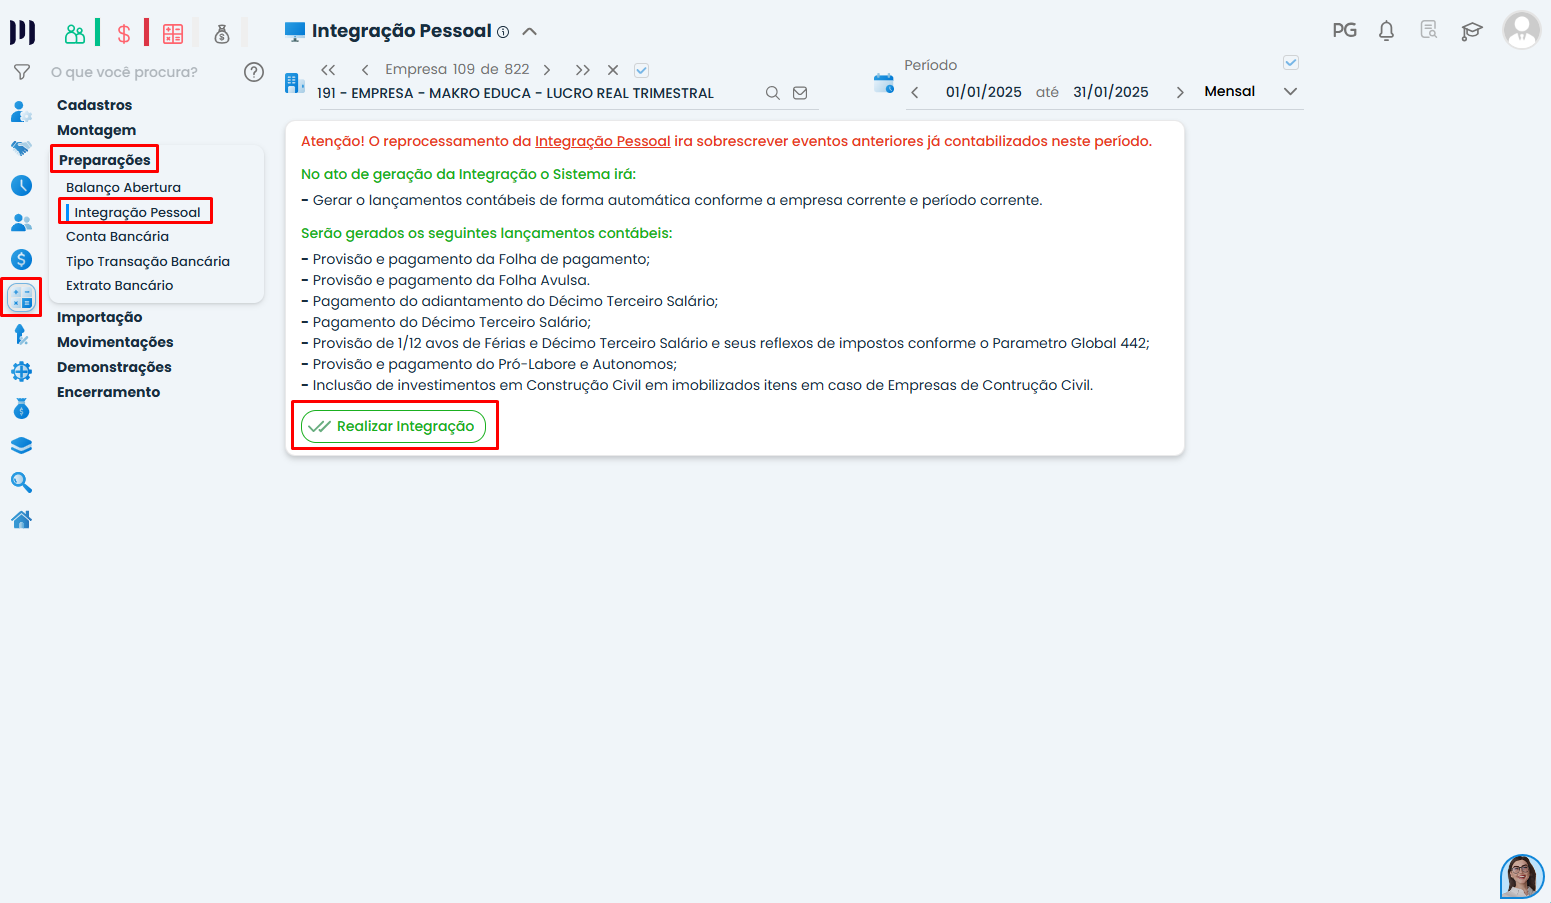This screenshot has width=1551, height=903.
Task: Open the arrow percent sidebar icon
Action: click(21, 334)
